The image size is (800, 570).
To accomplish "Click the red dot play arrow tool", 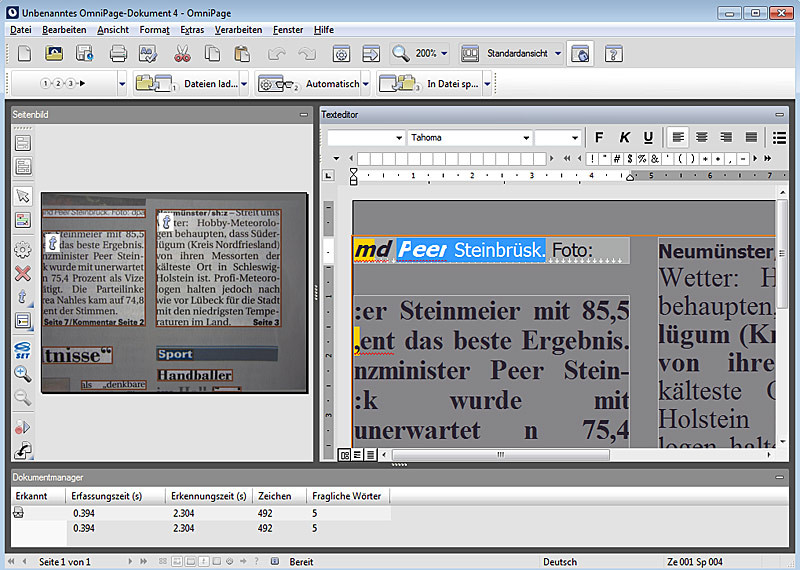I will [23, 427].
